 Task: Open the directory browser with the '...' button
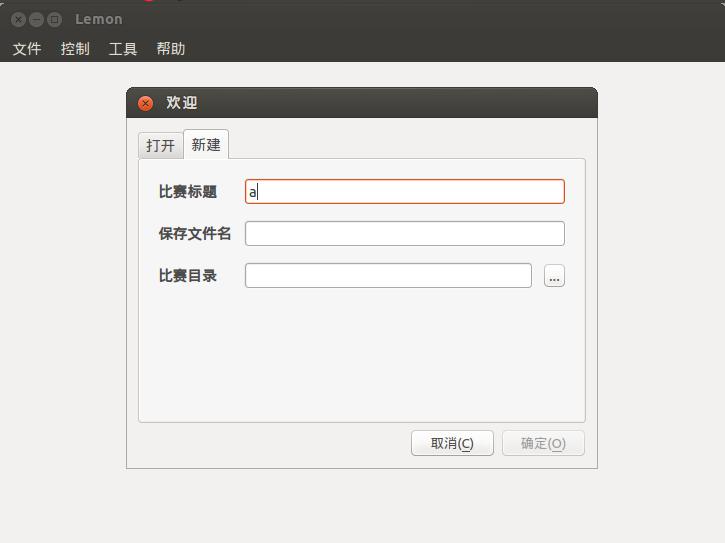554,276
